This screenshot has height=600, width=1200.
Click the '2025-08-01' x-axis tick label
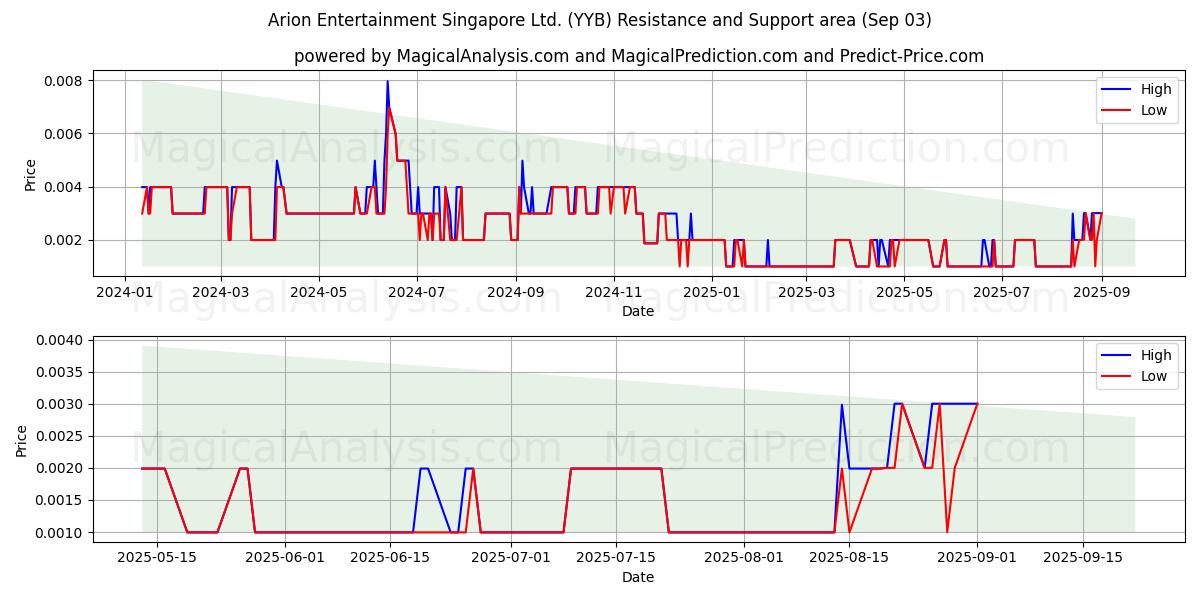click(x=744, y=558)
